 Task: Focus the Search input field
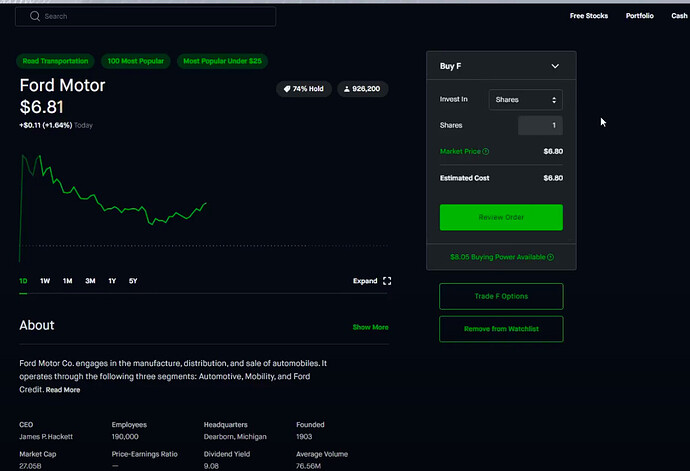tap(145, 17)
